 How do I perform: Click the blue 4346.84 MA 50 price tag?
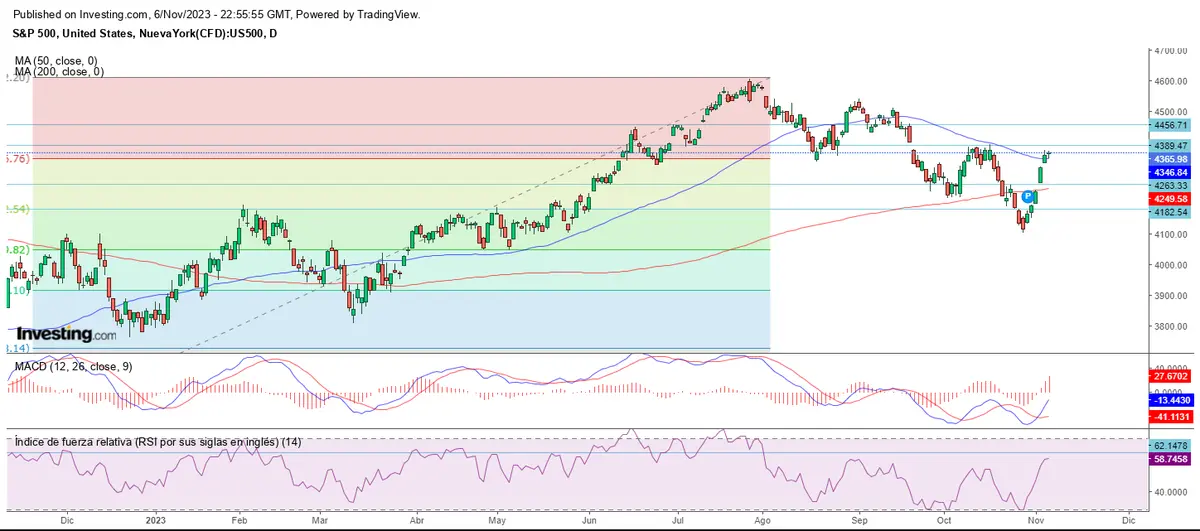point(1169,172)
